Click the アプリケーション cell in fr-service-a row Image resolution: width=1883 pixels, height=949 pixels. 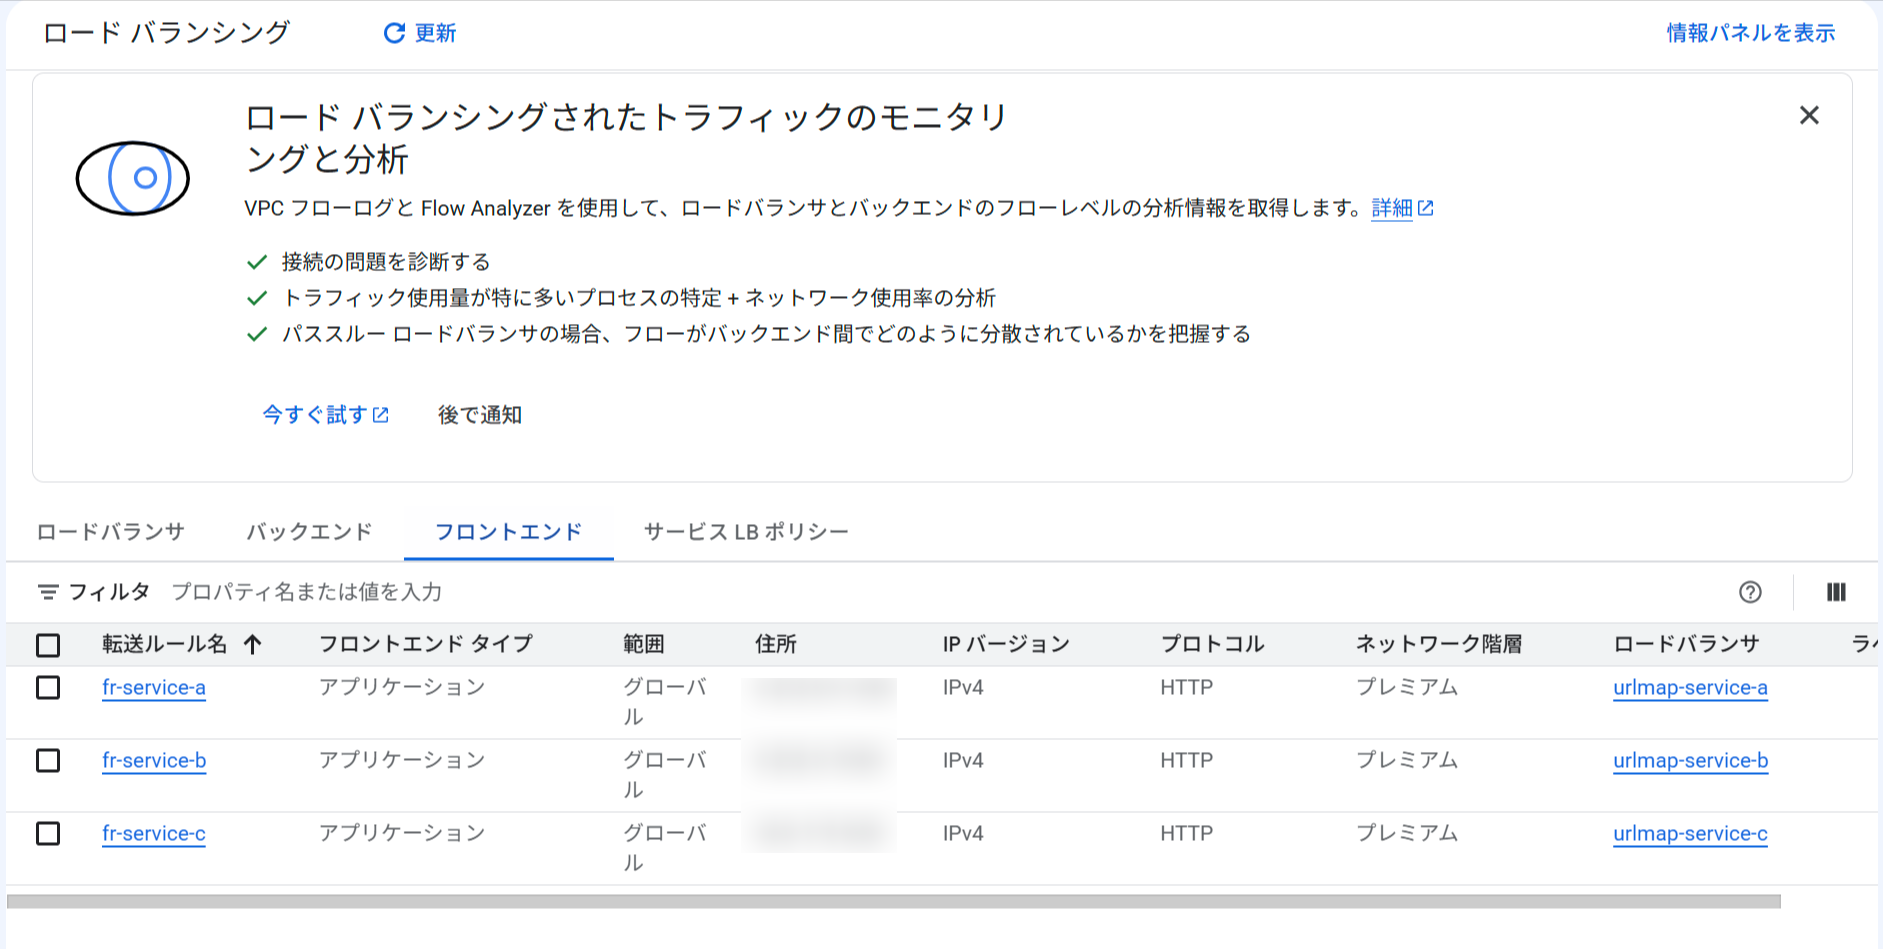pyautogui.click(x=402, y=687)
